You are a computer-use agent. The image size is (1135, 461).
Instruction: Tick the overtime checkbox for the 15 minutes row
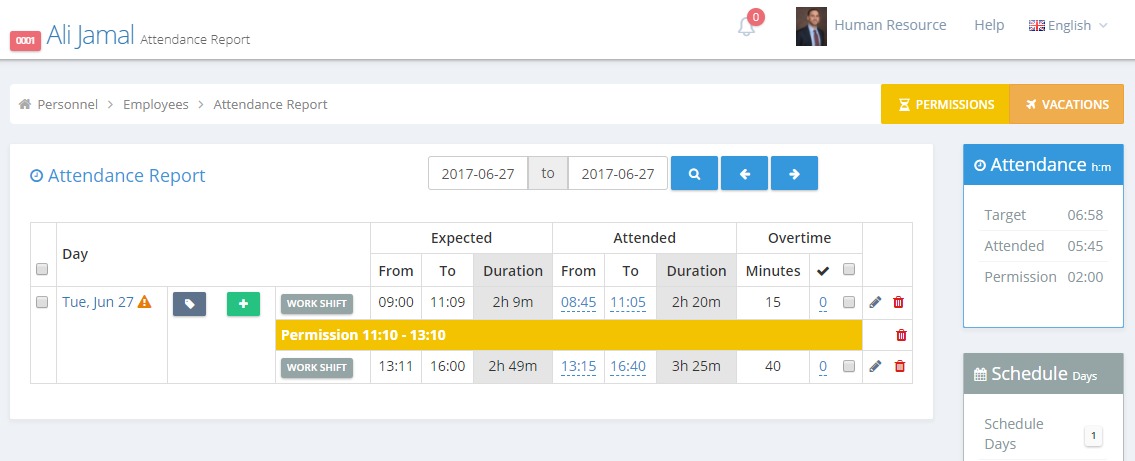[x=849, y=303]
